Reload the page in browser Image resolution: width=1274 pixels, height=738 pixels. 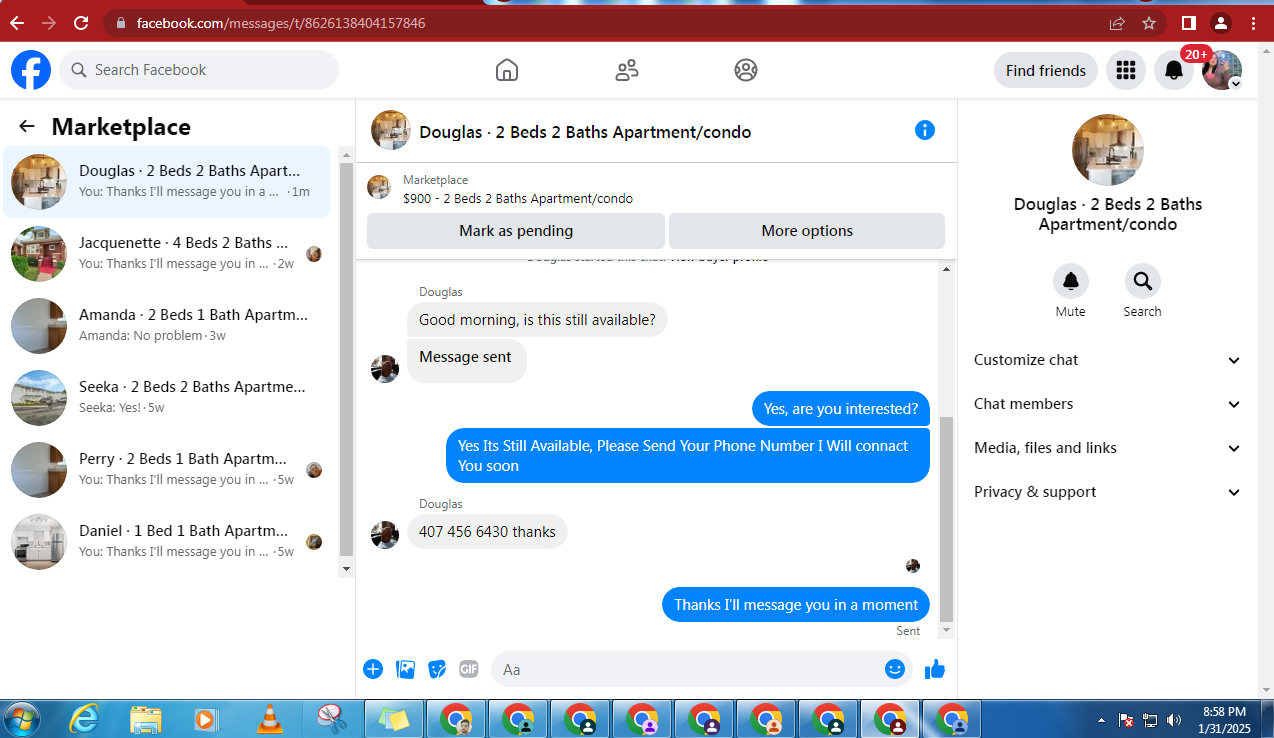tap(81, 22)
